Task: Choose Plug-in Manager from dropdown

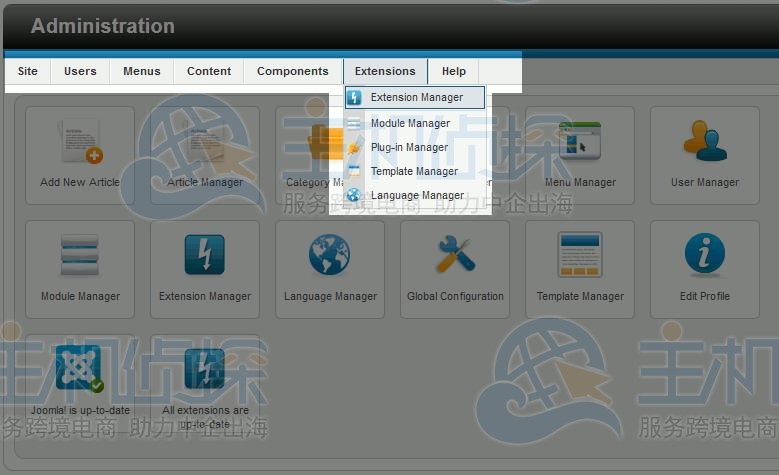Action: [415, 148]
